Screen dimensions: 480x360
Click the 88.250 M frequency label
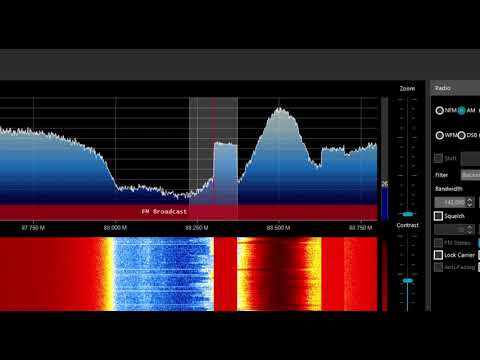pyautogui.click(x=197, y=228)
